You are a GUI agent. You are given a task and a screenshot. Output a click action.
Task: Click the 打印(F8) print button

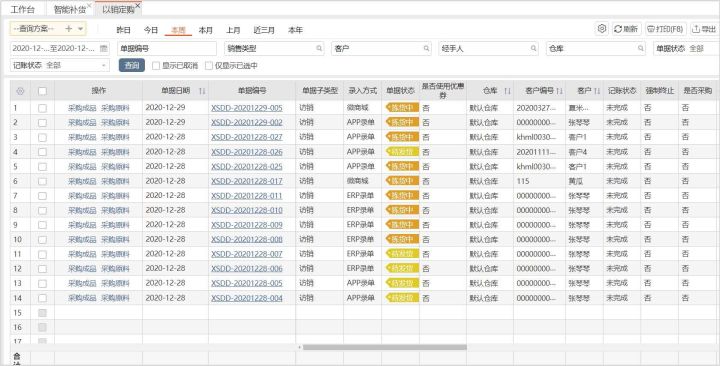pyautogui.click(x=666, y=29)
